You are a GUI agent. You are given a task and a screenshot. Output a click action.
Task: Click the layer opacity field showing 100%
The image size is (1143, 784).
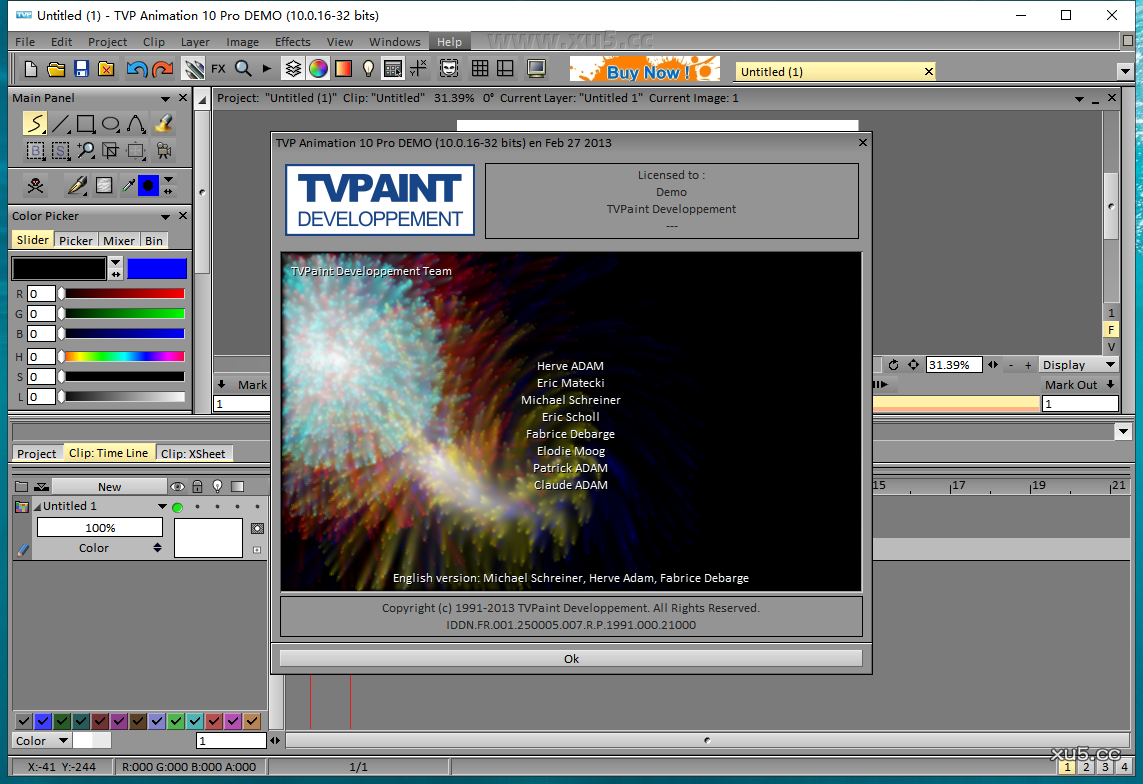pyautogui.click(x=100, y=526)
